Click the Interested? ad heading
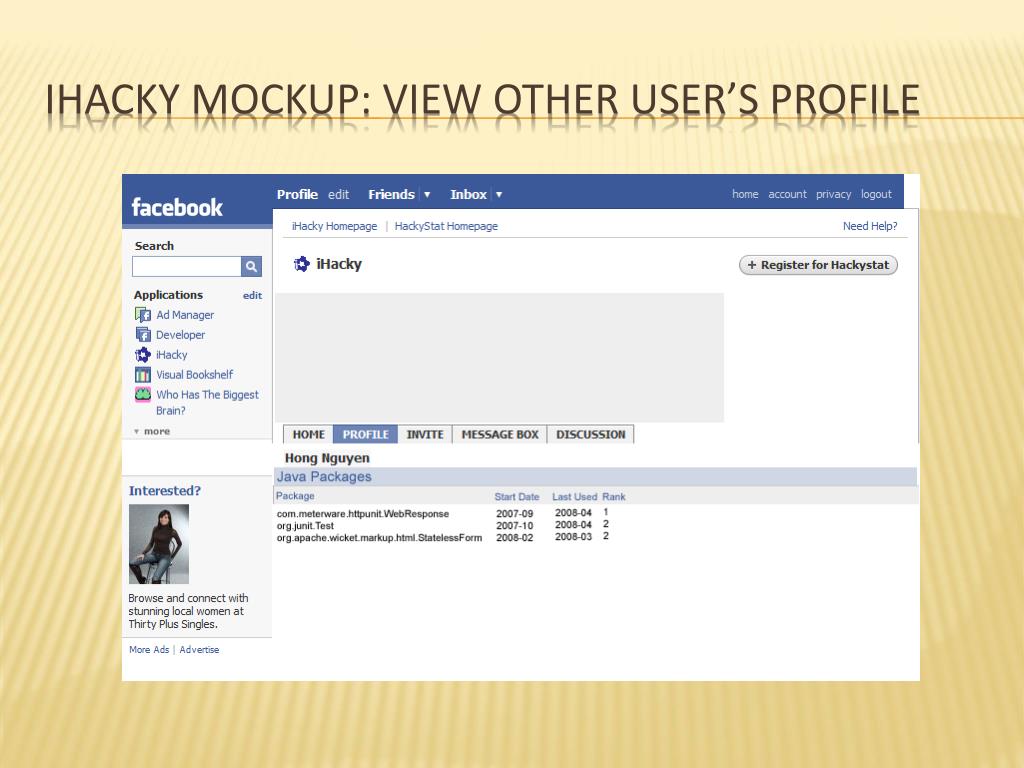The height and width of the screenshot is (768, 1024). (165, 490)
